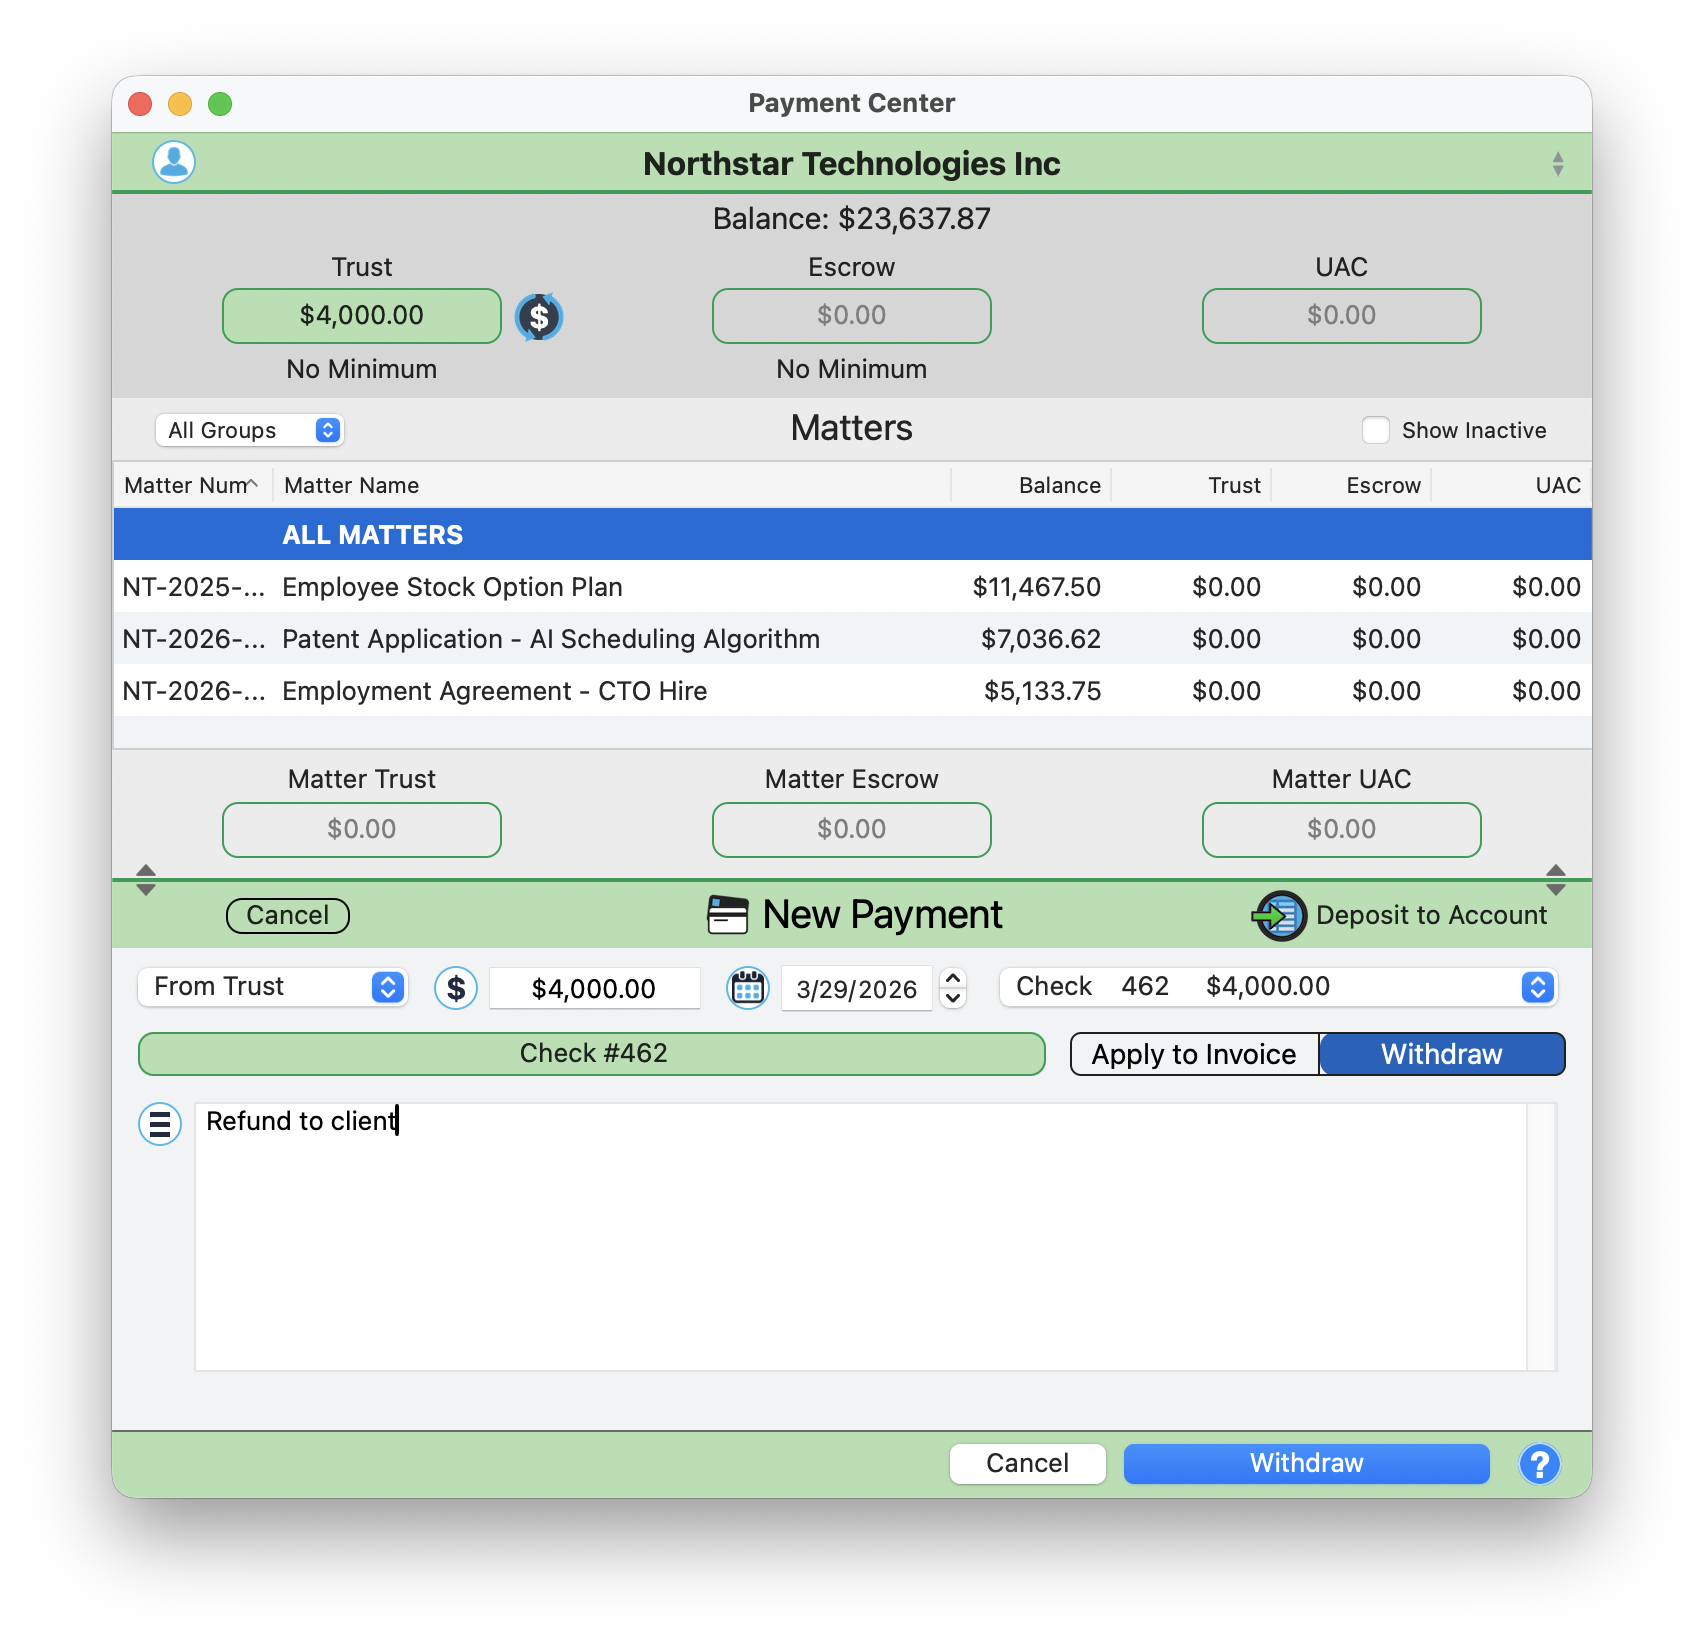Open the calendar icon to pick payment date

747,988
